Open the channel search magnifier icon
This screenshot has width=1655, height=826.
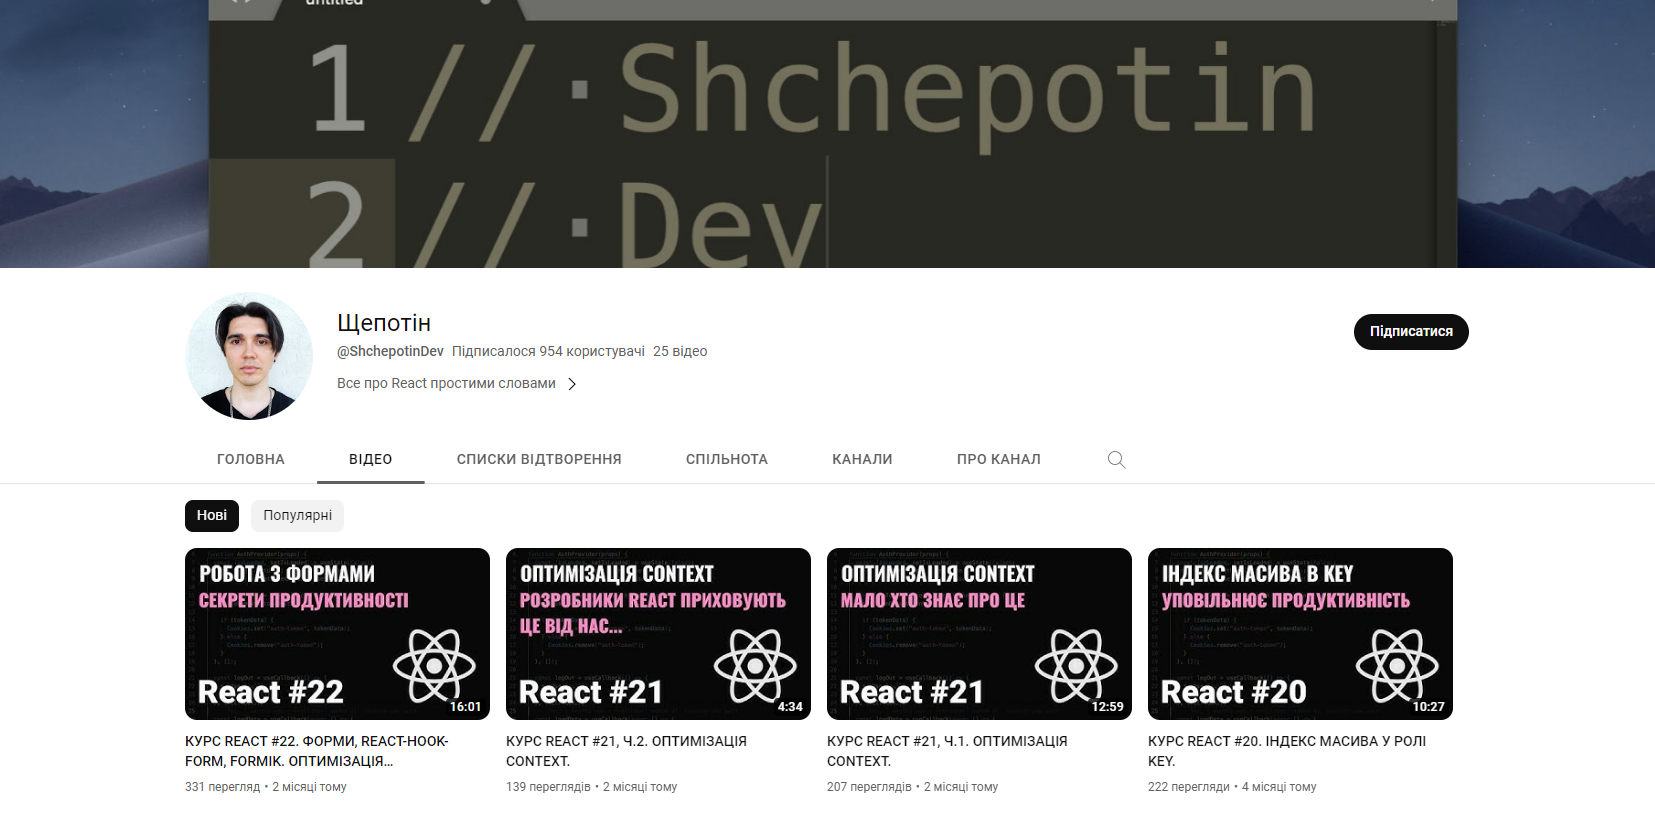tap(1116, 459)
